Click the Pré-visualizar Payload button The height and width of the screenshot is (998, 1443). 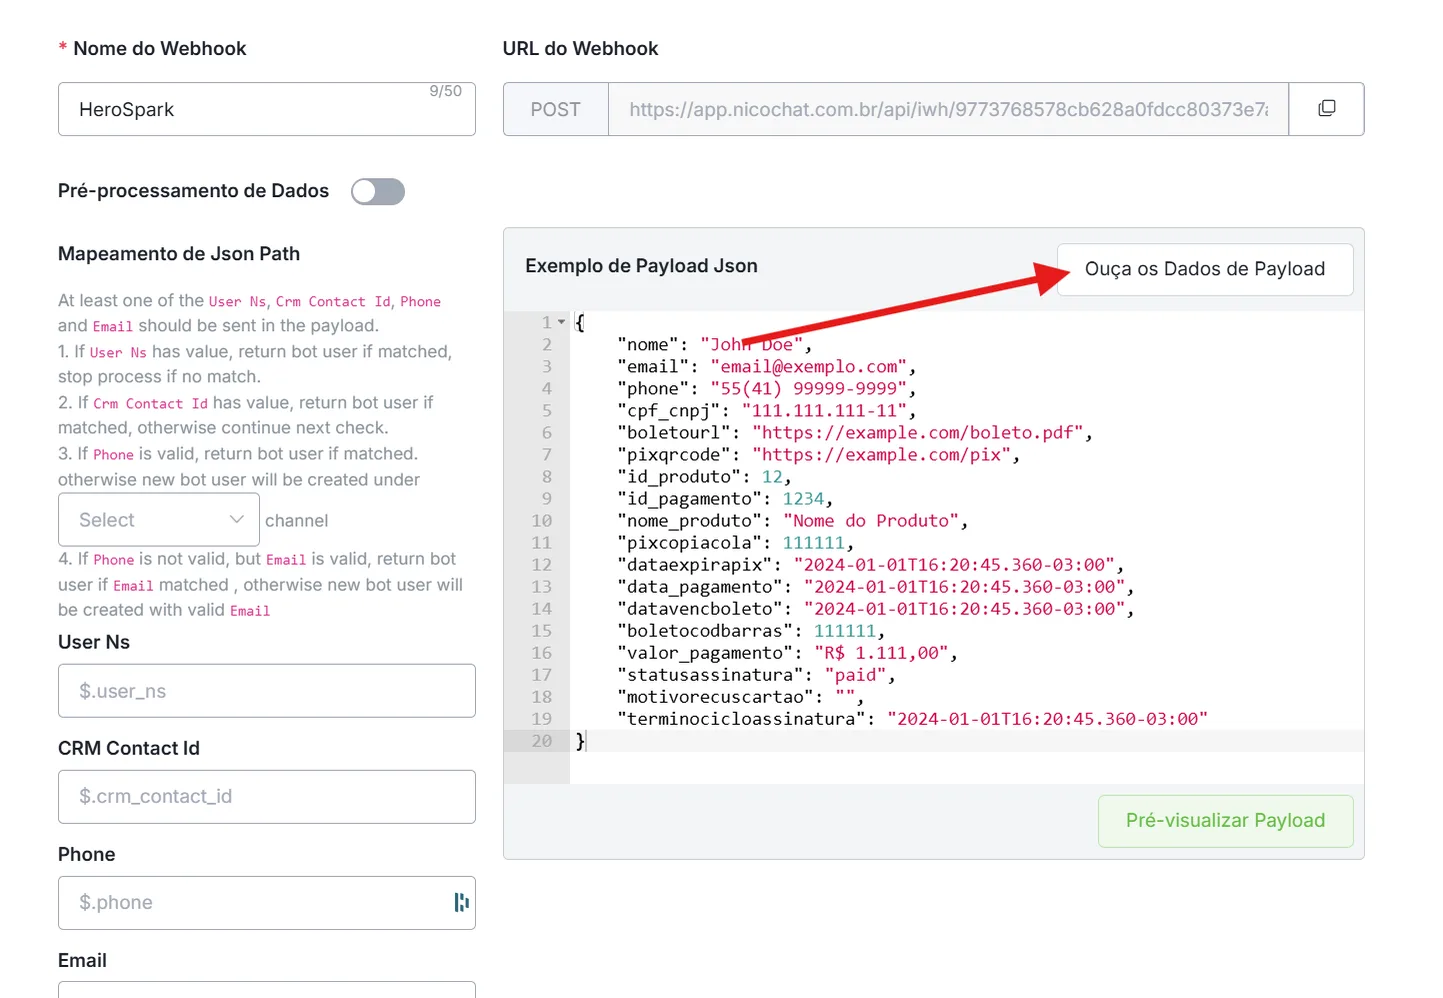[1225, 821]
